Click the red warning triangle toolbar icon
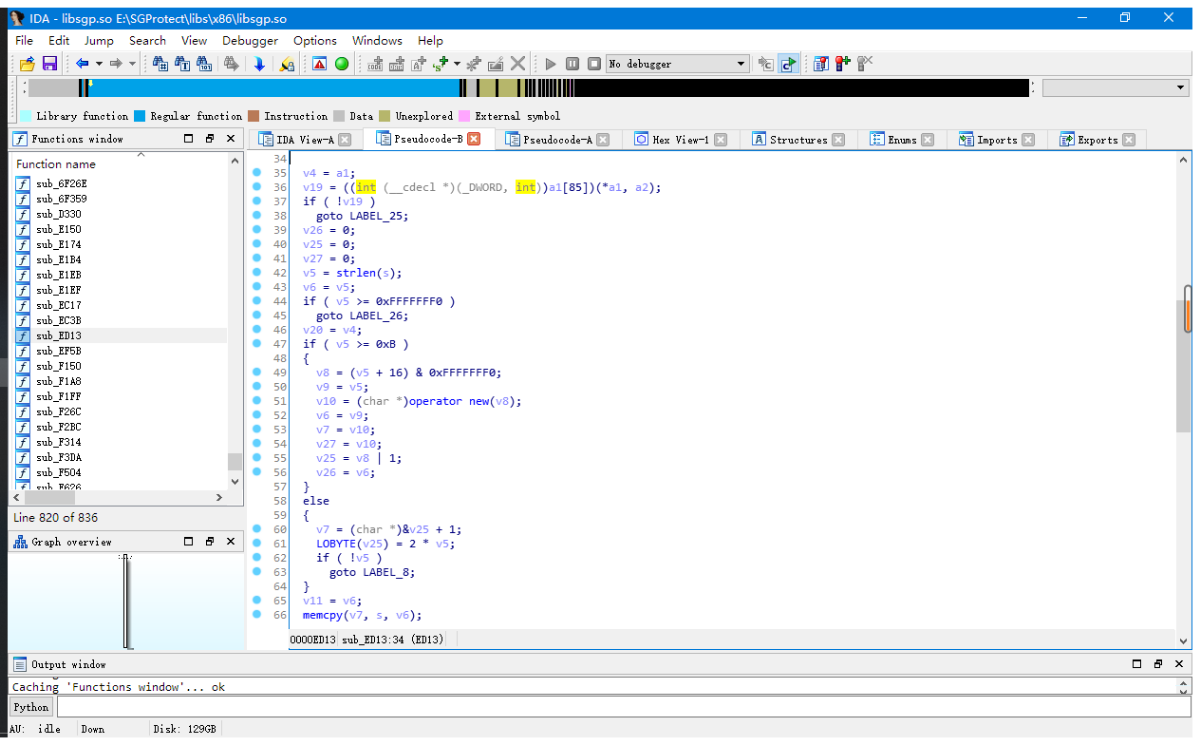Image resolution: width=1200 pixels, height=745 pixels. pos(320,64)
